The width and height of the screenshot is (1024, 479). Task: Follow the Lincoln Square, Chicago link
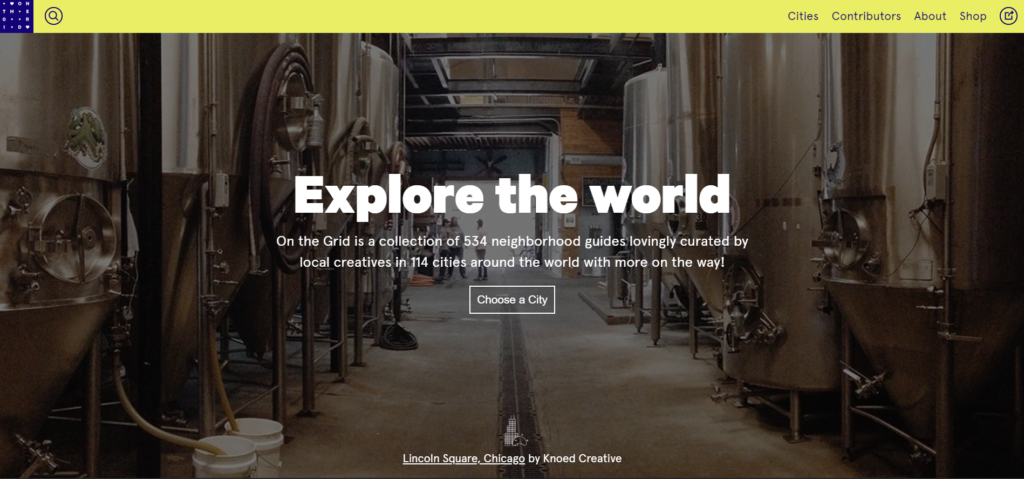click(x=464, y=459)
